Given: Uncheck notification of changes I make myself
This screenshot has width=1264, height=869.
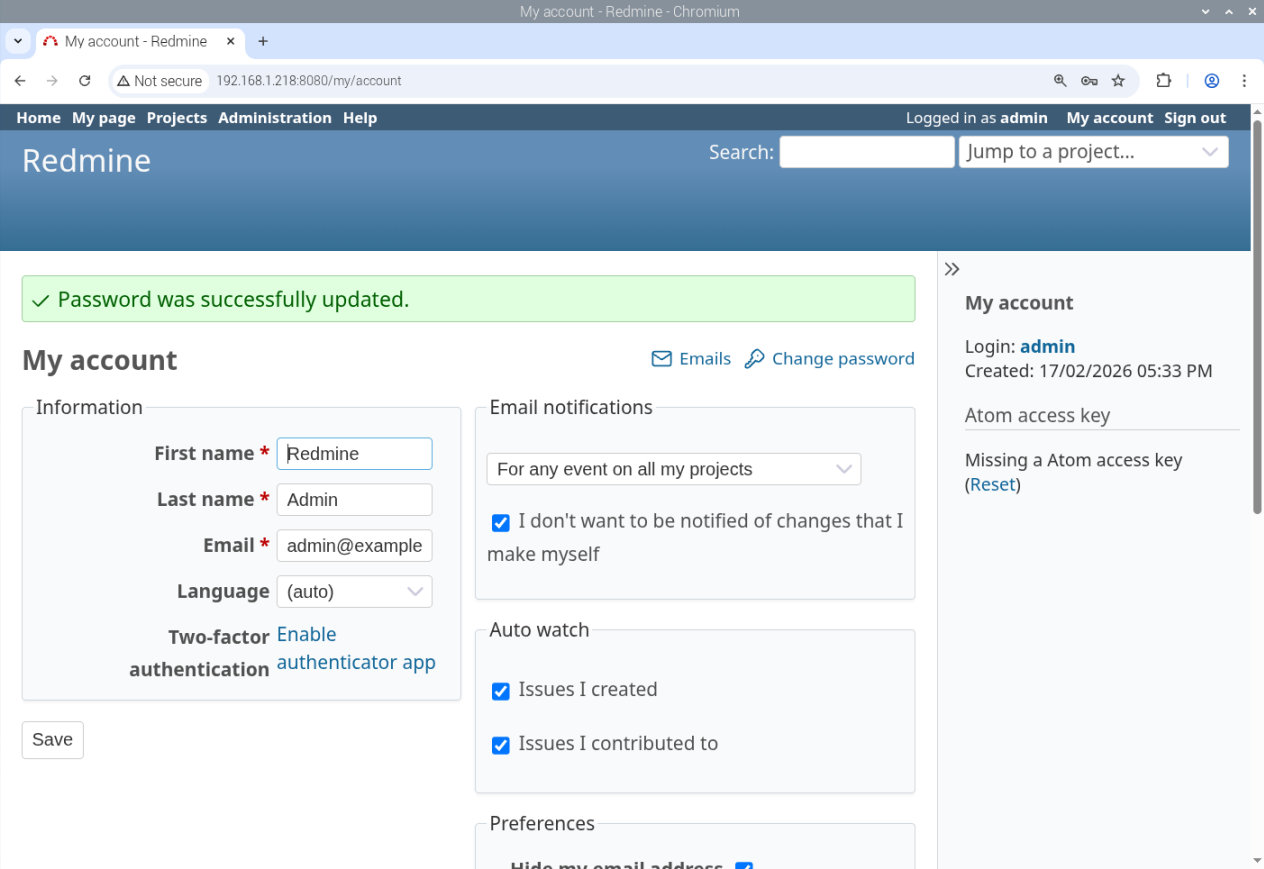Looking at the screenshot, I should (x=500, y=522).
